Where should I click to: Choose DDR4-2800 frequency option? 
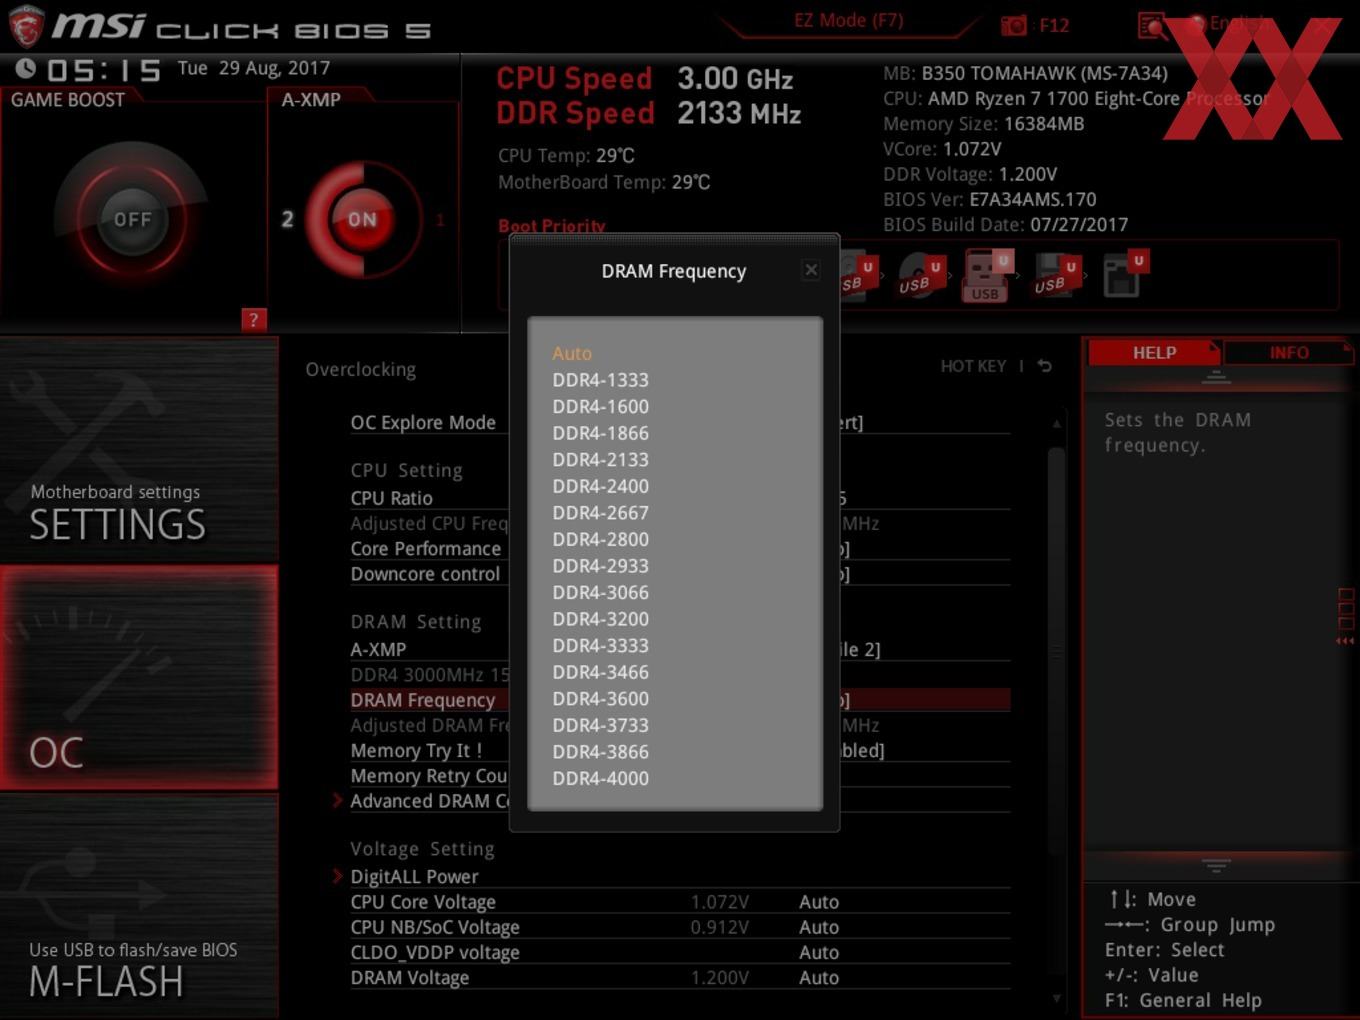click(600, 539)
